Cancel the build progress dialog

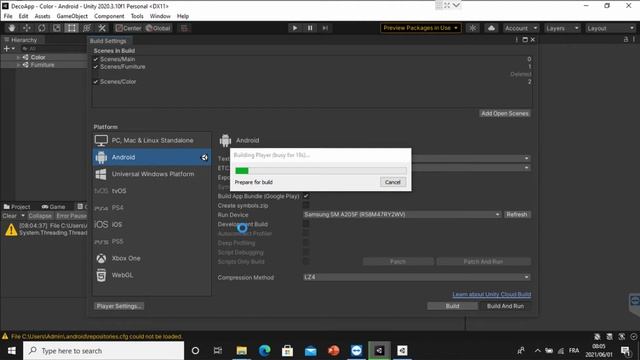click(393, 182)
